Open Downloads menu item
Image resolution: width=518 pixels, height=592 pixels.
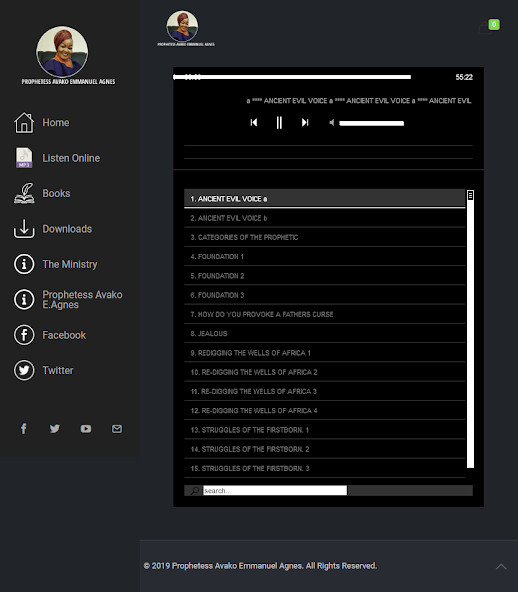tap(67, 229)
